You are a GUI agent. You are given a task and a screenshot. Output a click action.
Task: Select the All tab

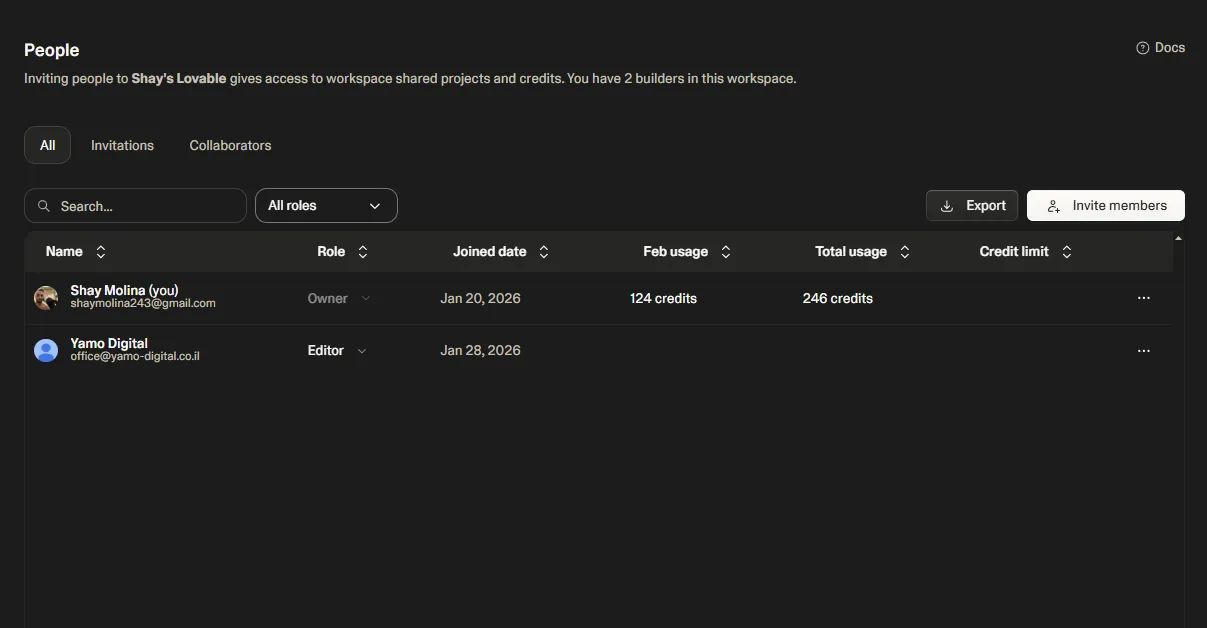(47, 145)
